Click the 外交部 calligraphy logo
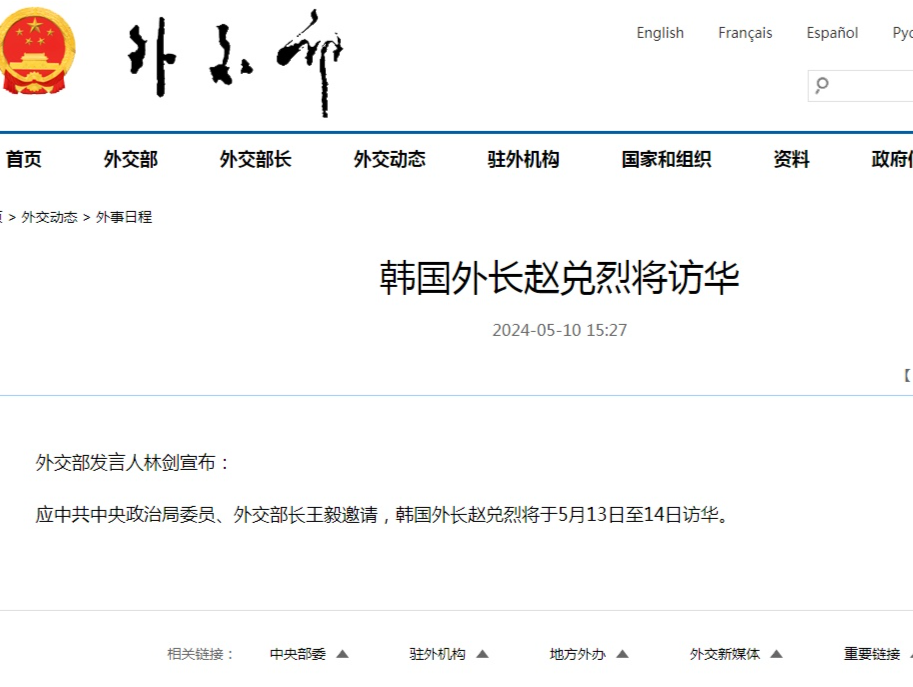913x687 pixels. click(236, 63)
